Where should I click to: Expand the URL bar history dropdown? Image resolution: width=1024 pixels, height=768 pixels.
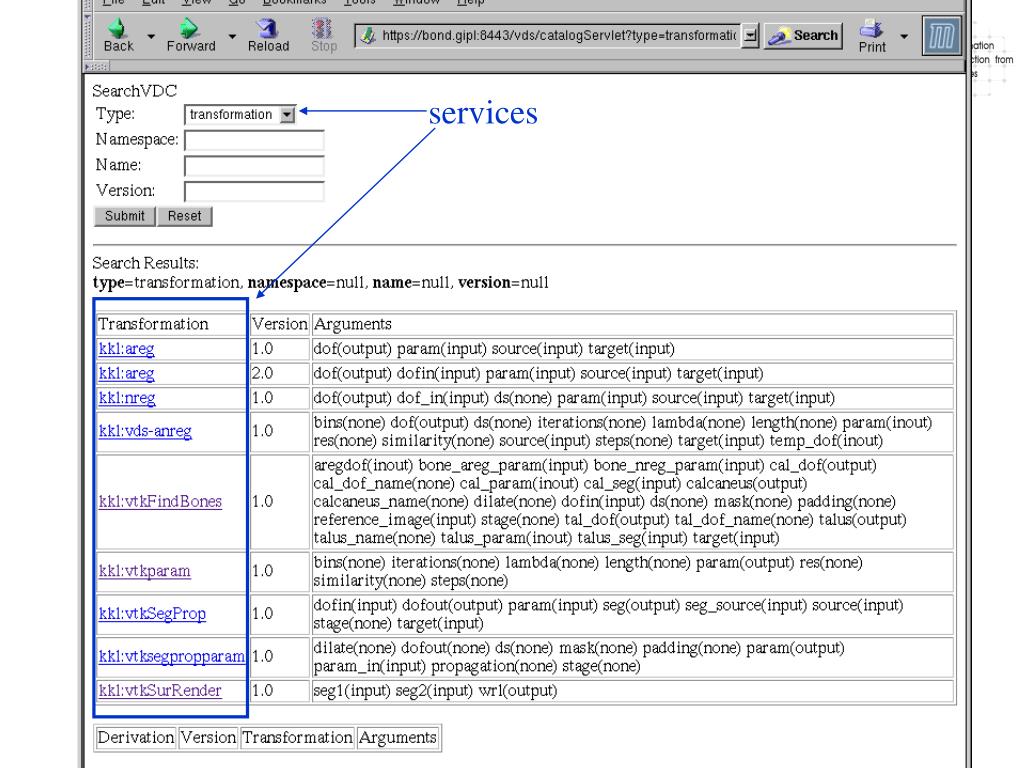pyautogui.click(x=751, y=35)
